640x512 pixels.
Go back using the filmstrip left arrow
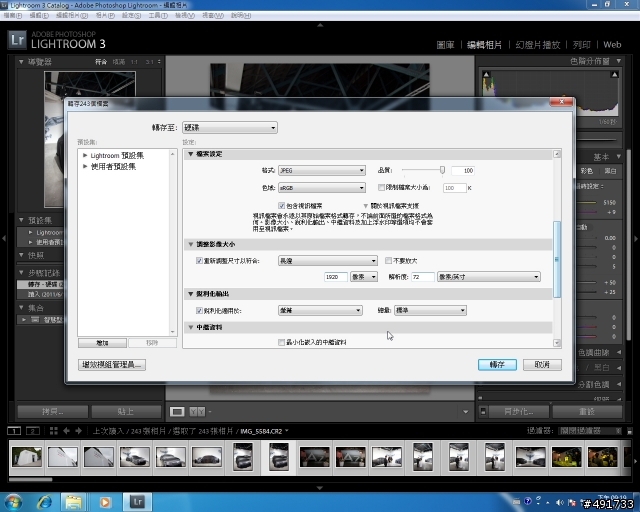tap(66, 431)
